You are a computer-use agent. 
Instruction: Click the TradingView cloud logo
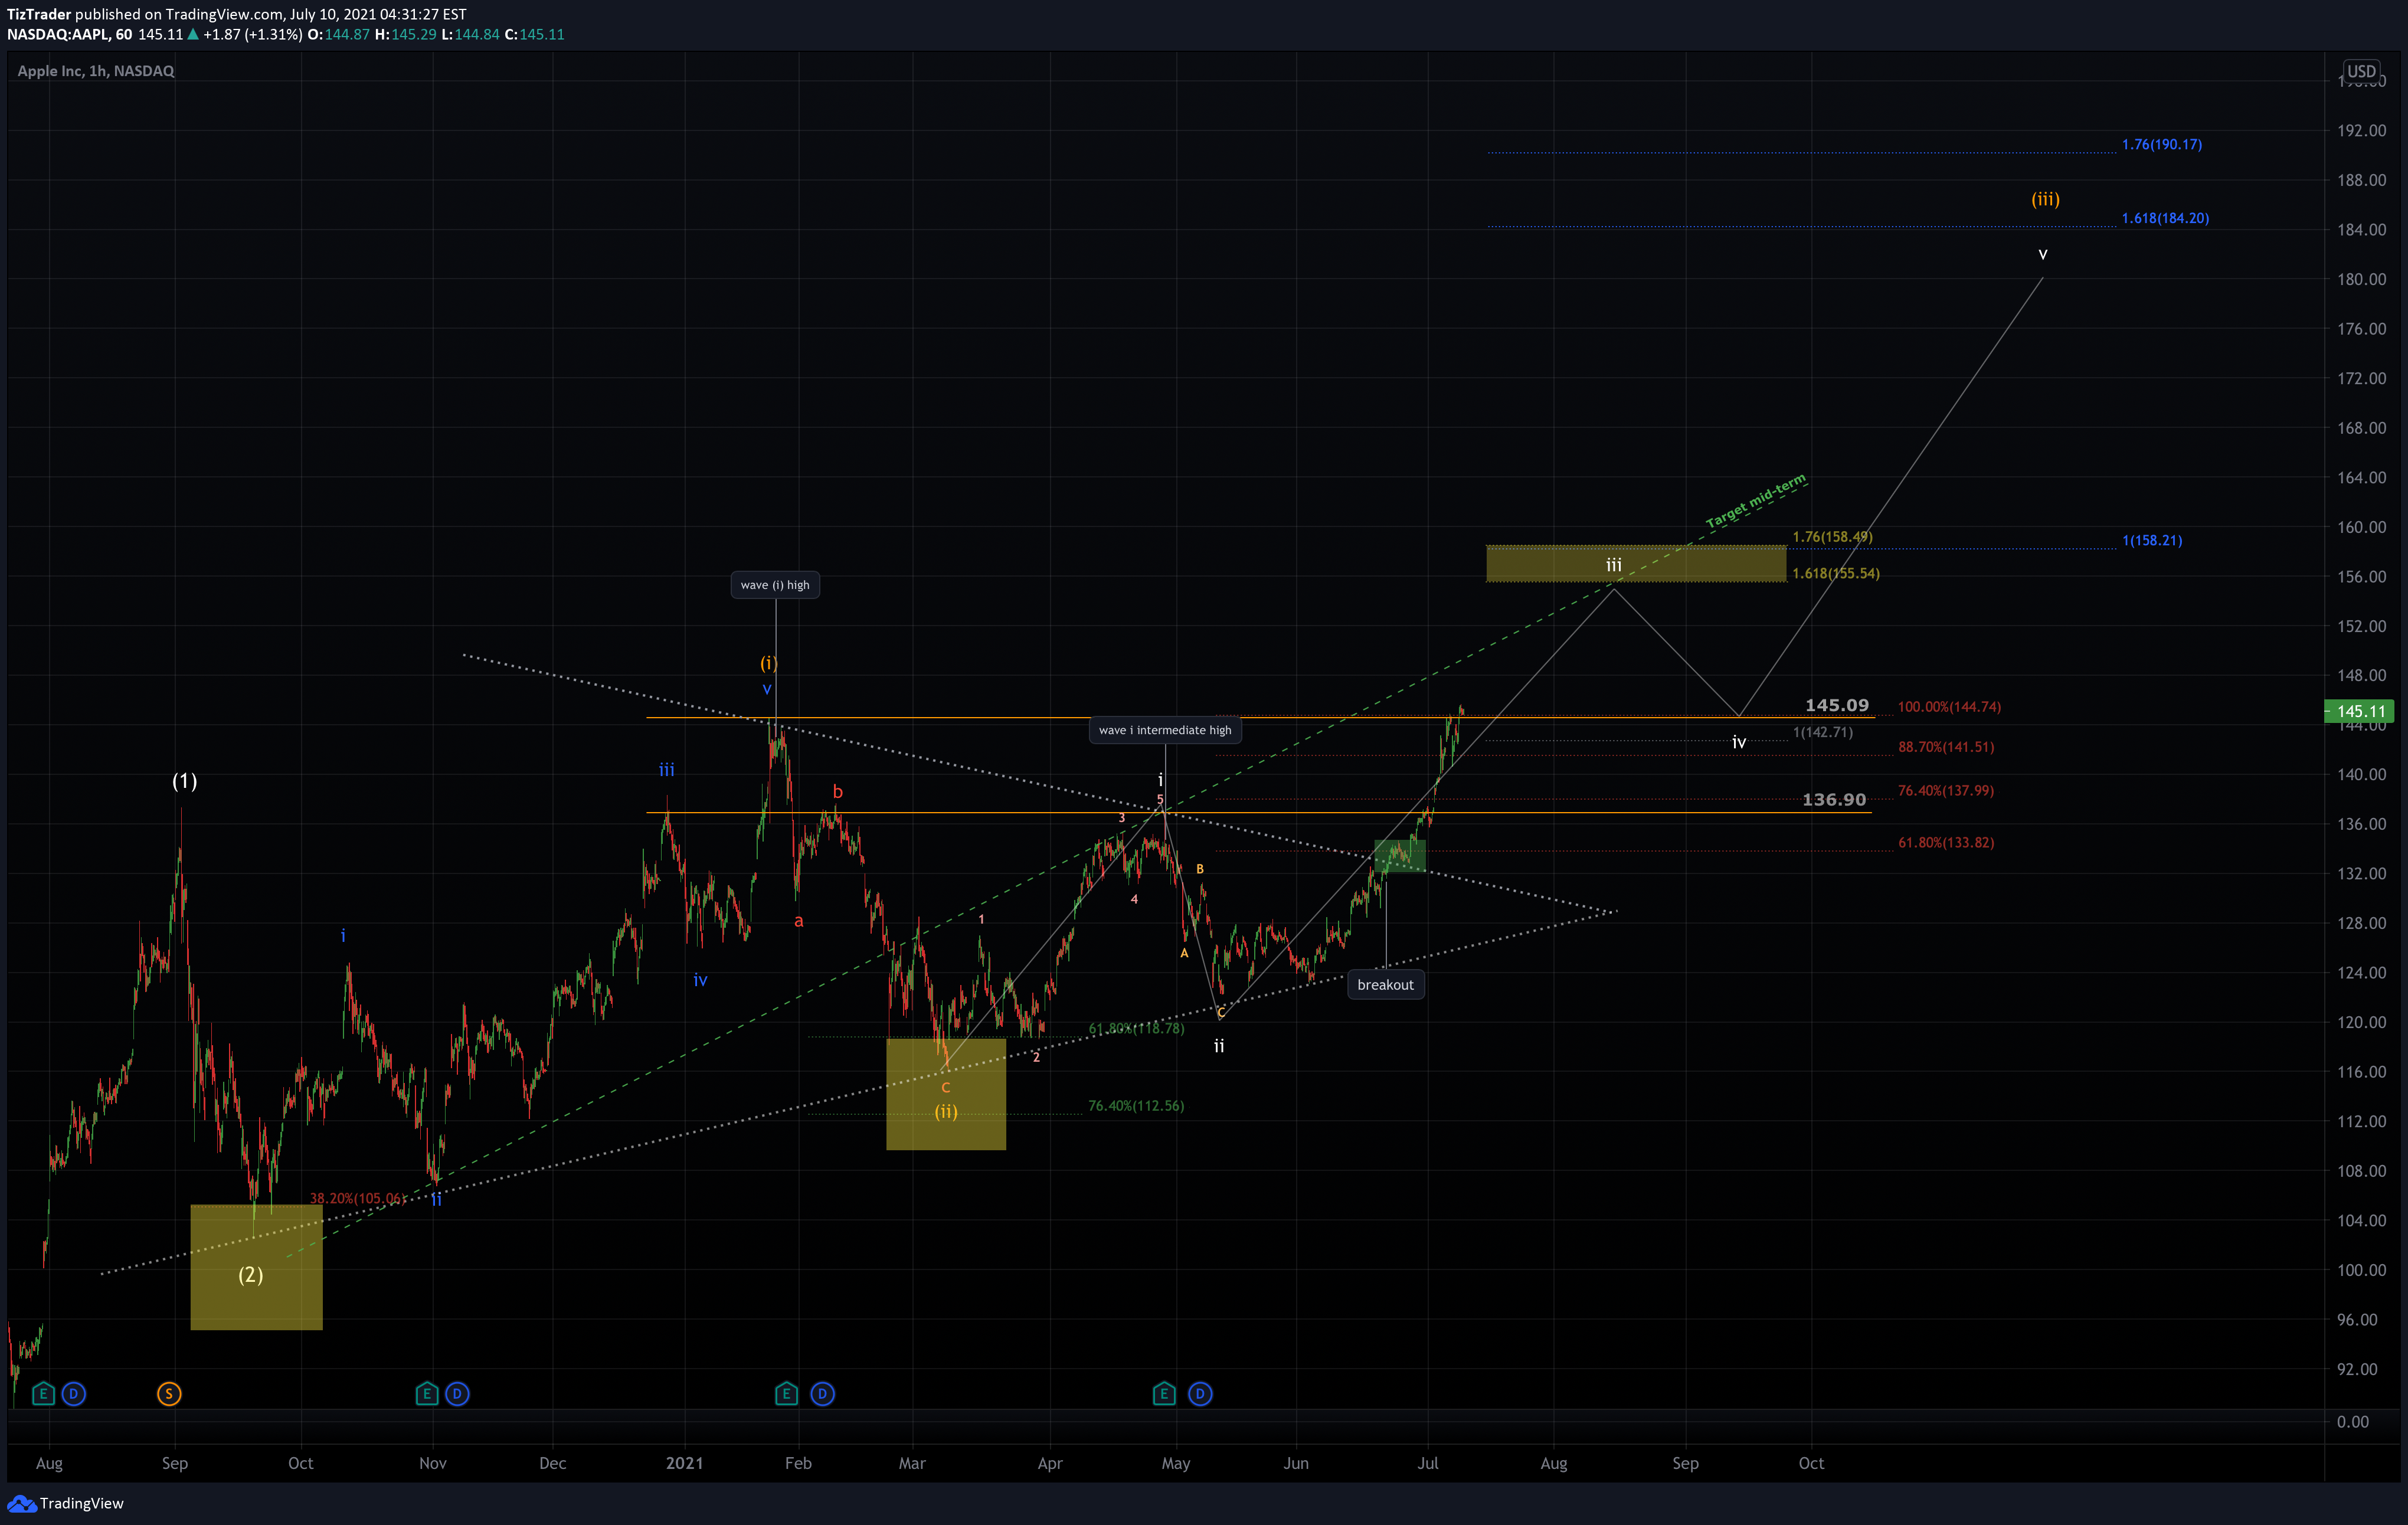click(21, 1504)
